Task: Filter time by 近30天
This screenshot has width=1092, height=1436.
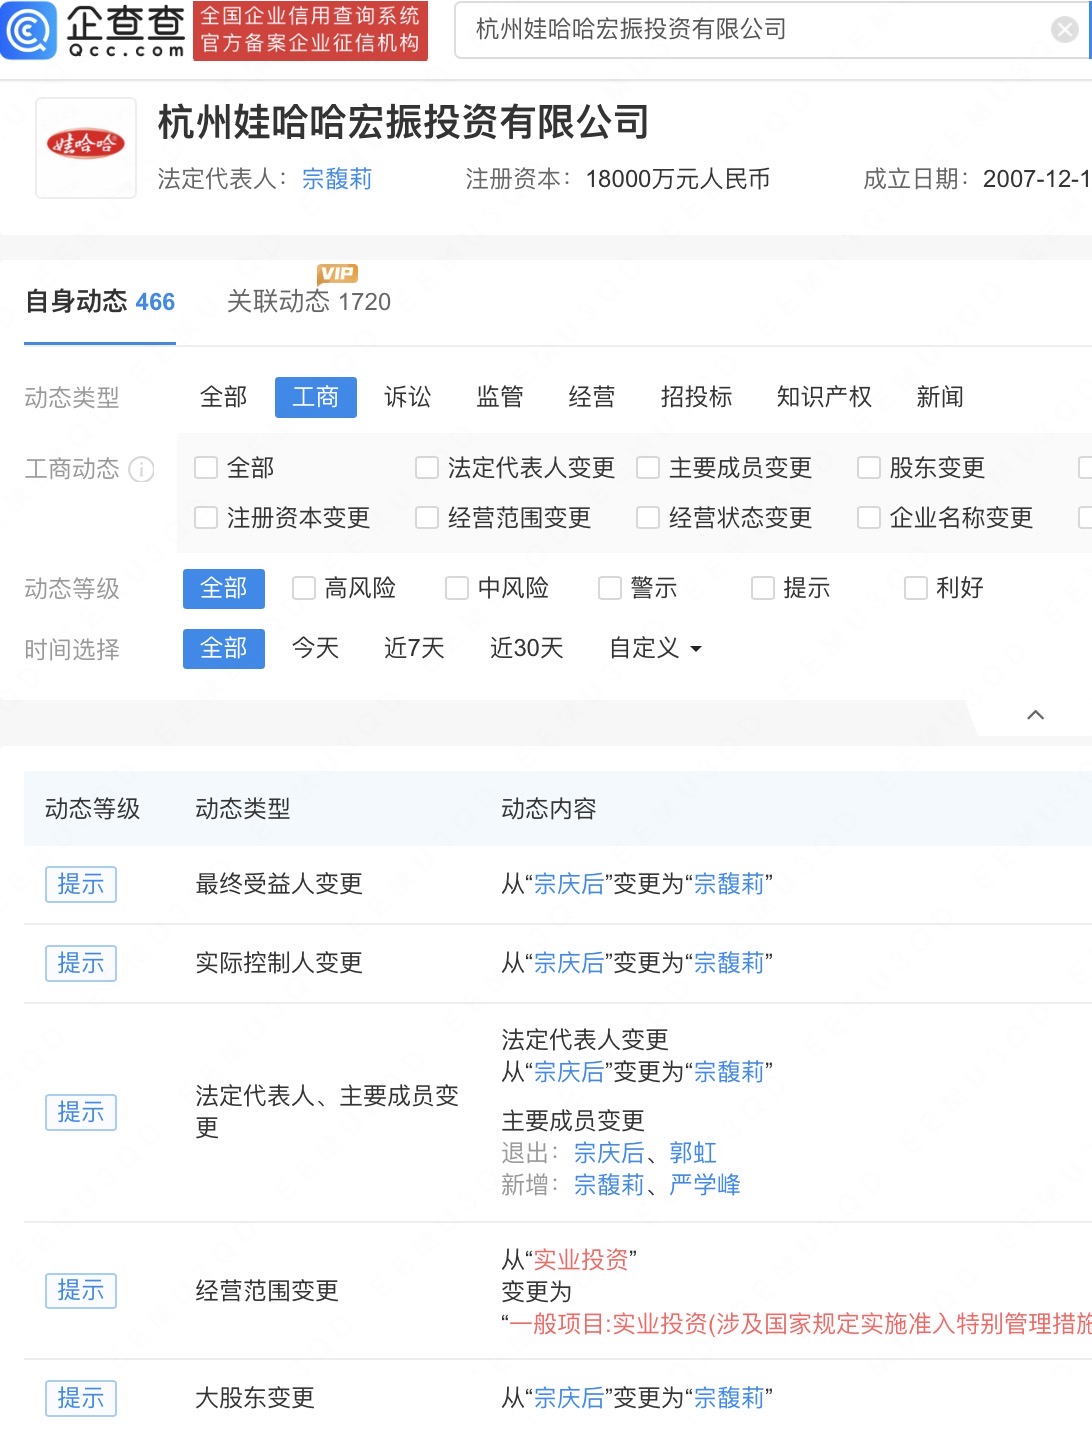Action: (x=527, y=648)
